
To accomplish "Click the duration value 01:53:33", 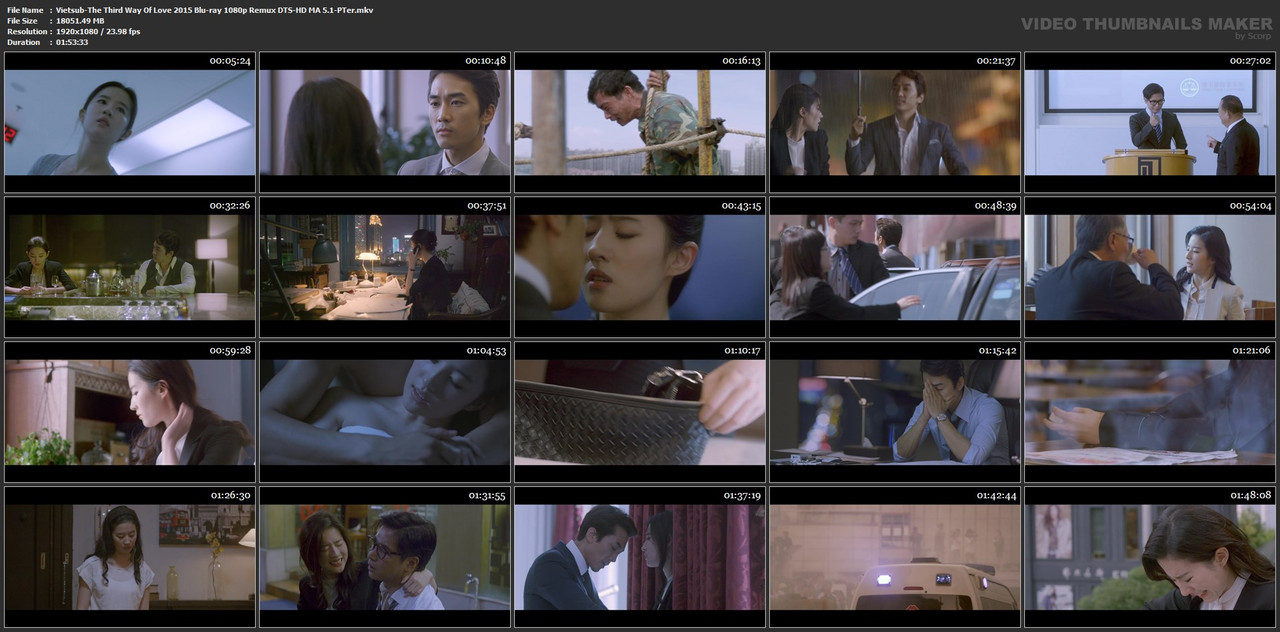I will (x=72, y=42).
